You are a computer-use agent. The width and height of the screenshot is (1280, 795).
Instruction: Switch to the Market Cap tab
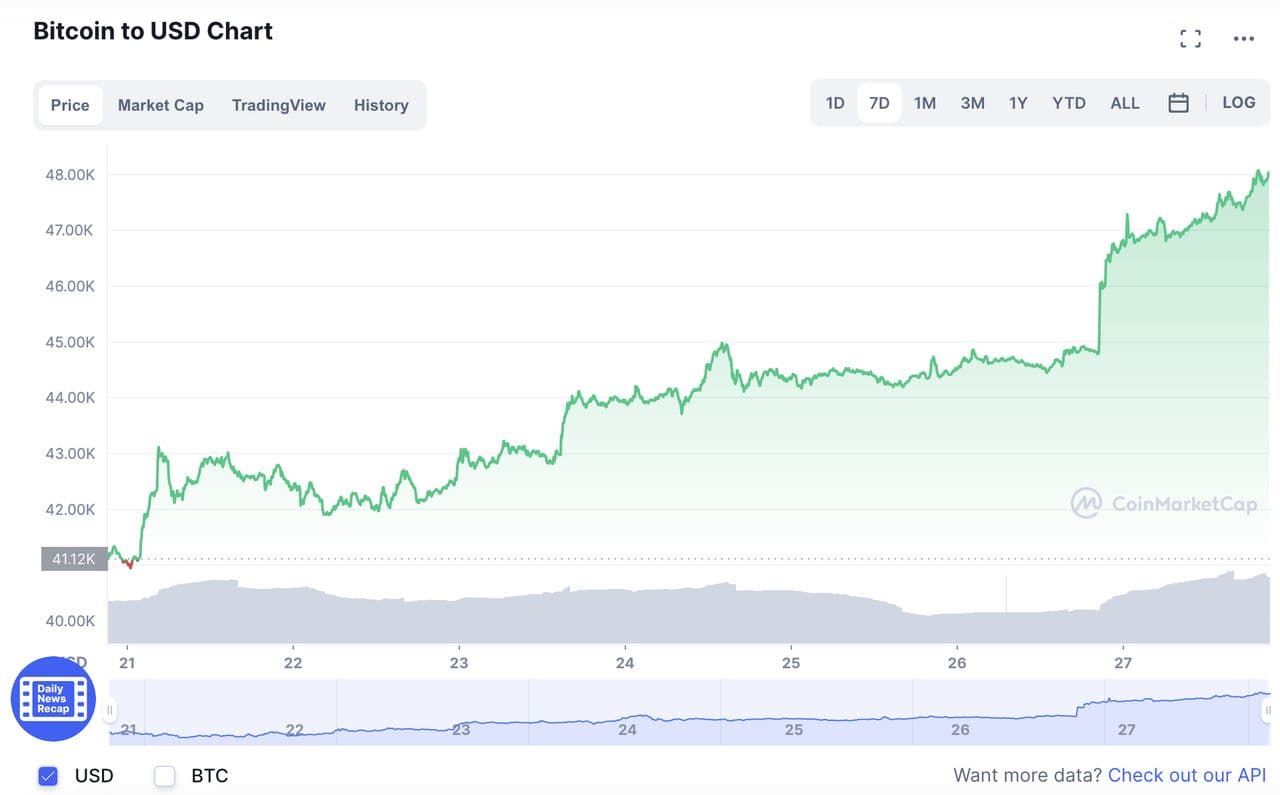[x=160, y=105]
